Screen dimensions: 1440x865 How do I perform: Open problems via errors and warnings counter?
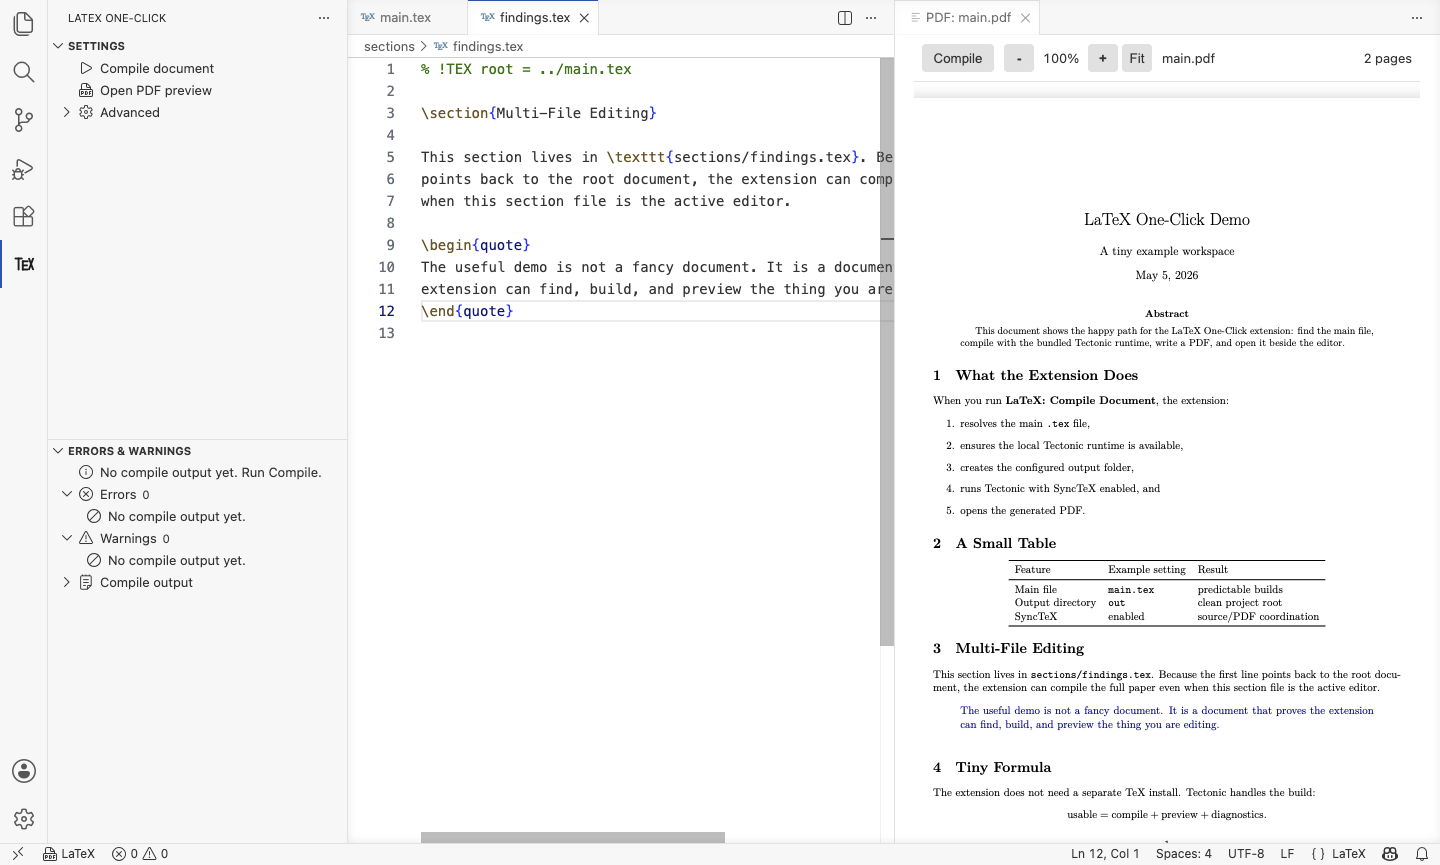point(140,854)
